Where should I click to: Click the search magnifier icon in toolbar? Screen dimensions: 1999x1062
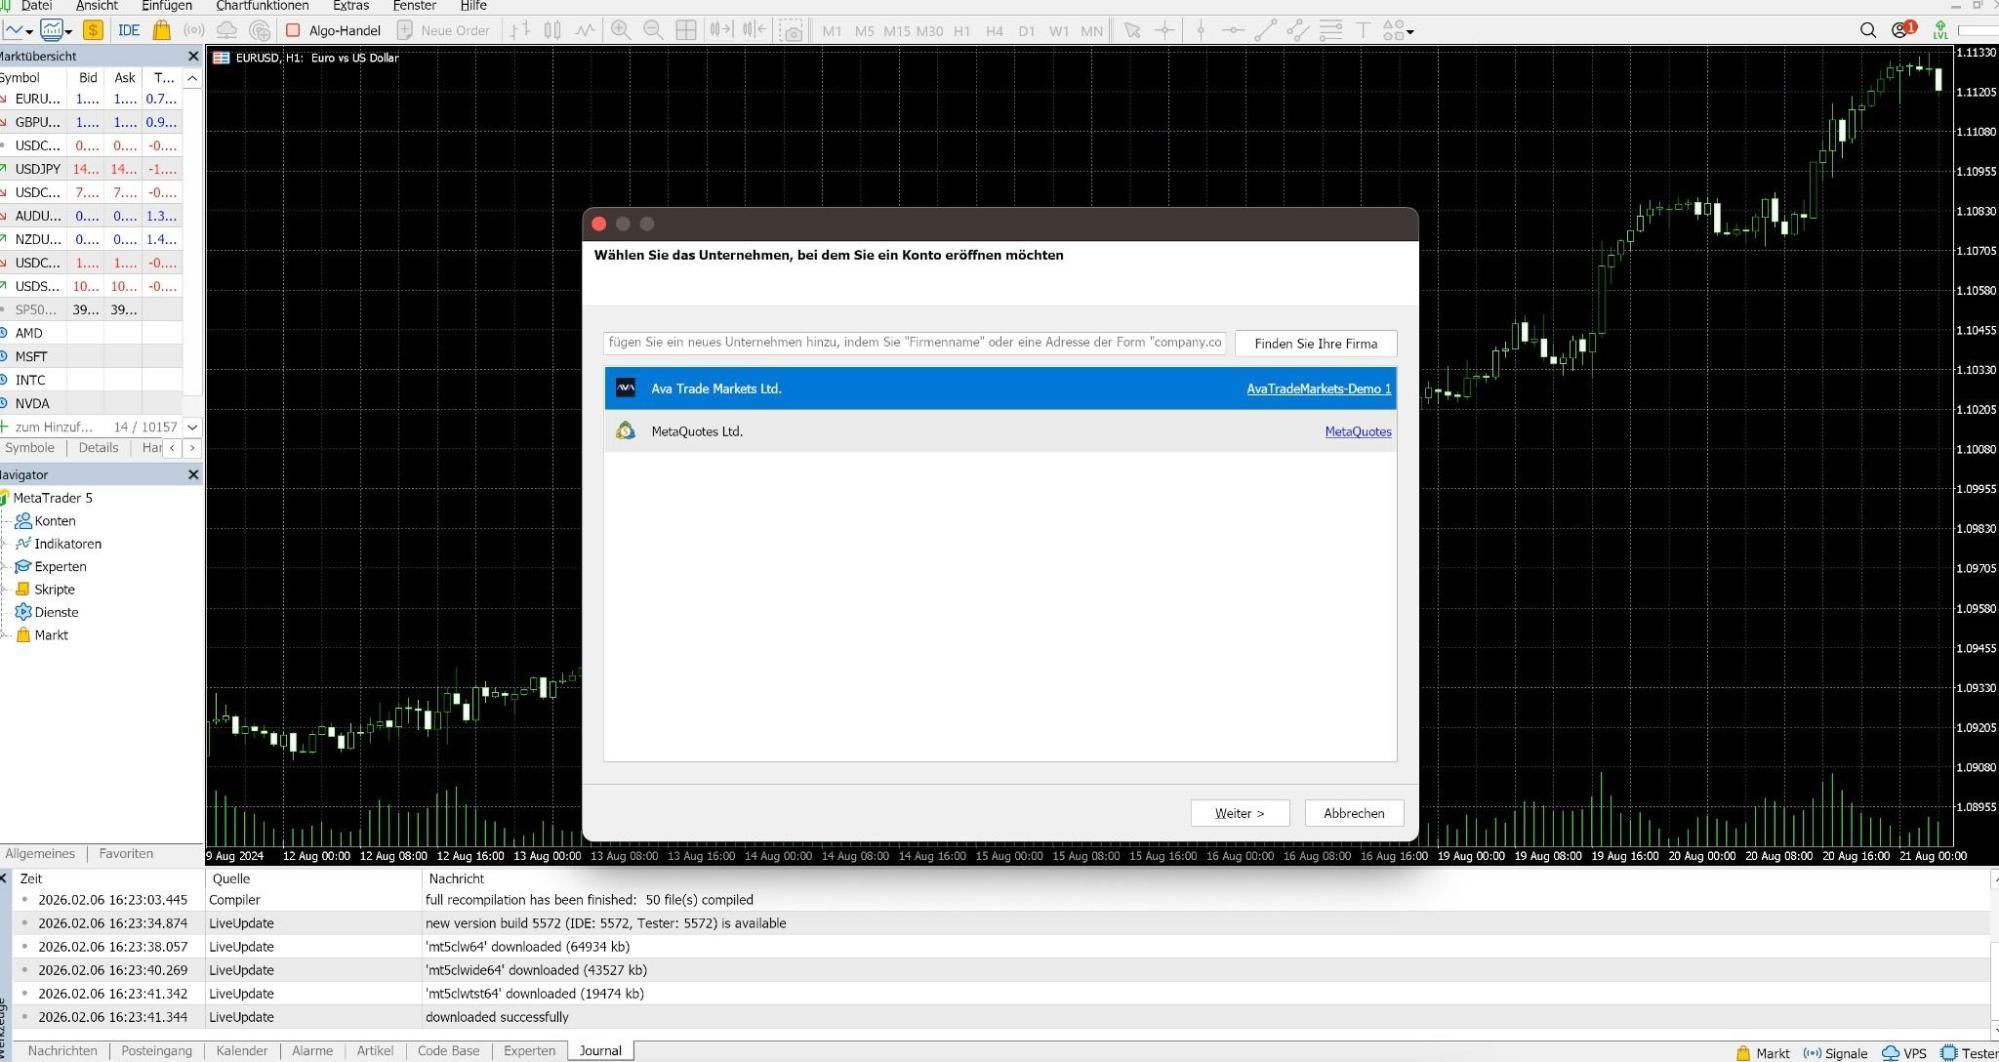pos(1867,30)
